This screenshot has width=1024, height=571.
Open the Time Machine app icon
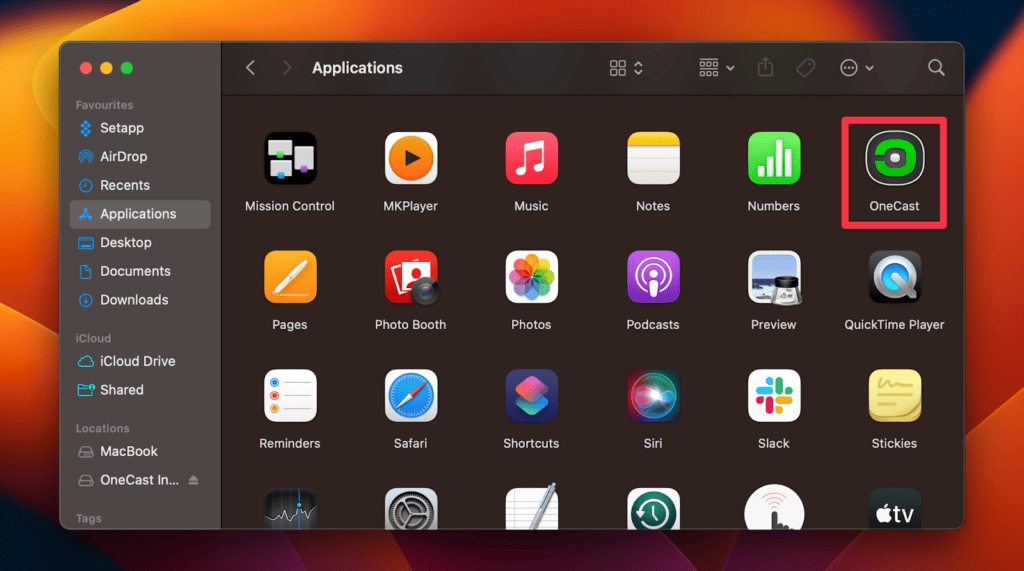(x=653, y=509)
